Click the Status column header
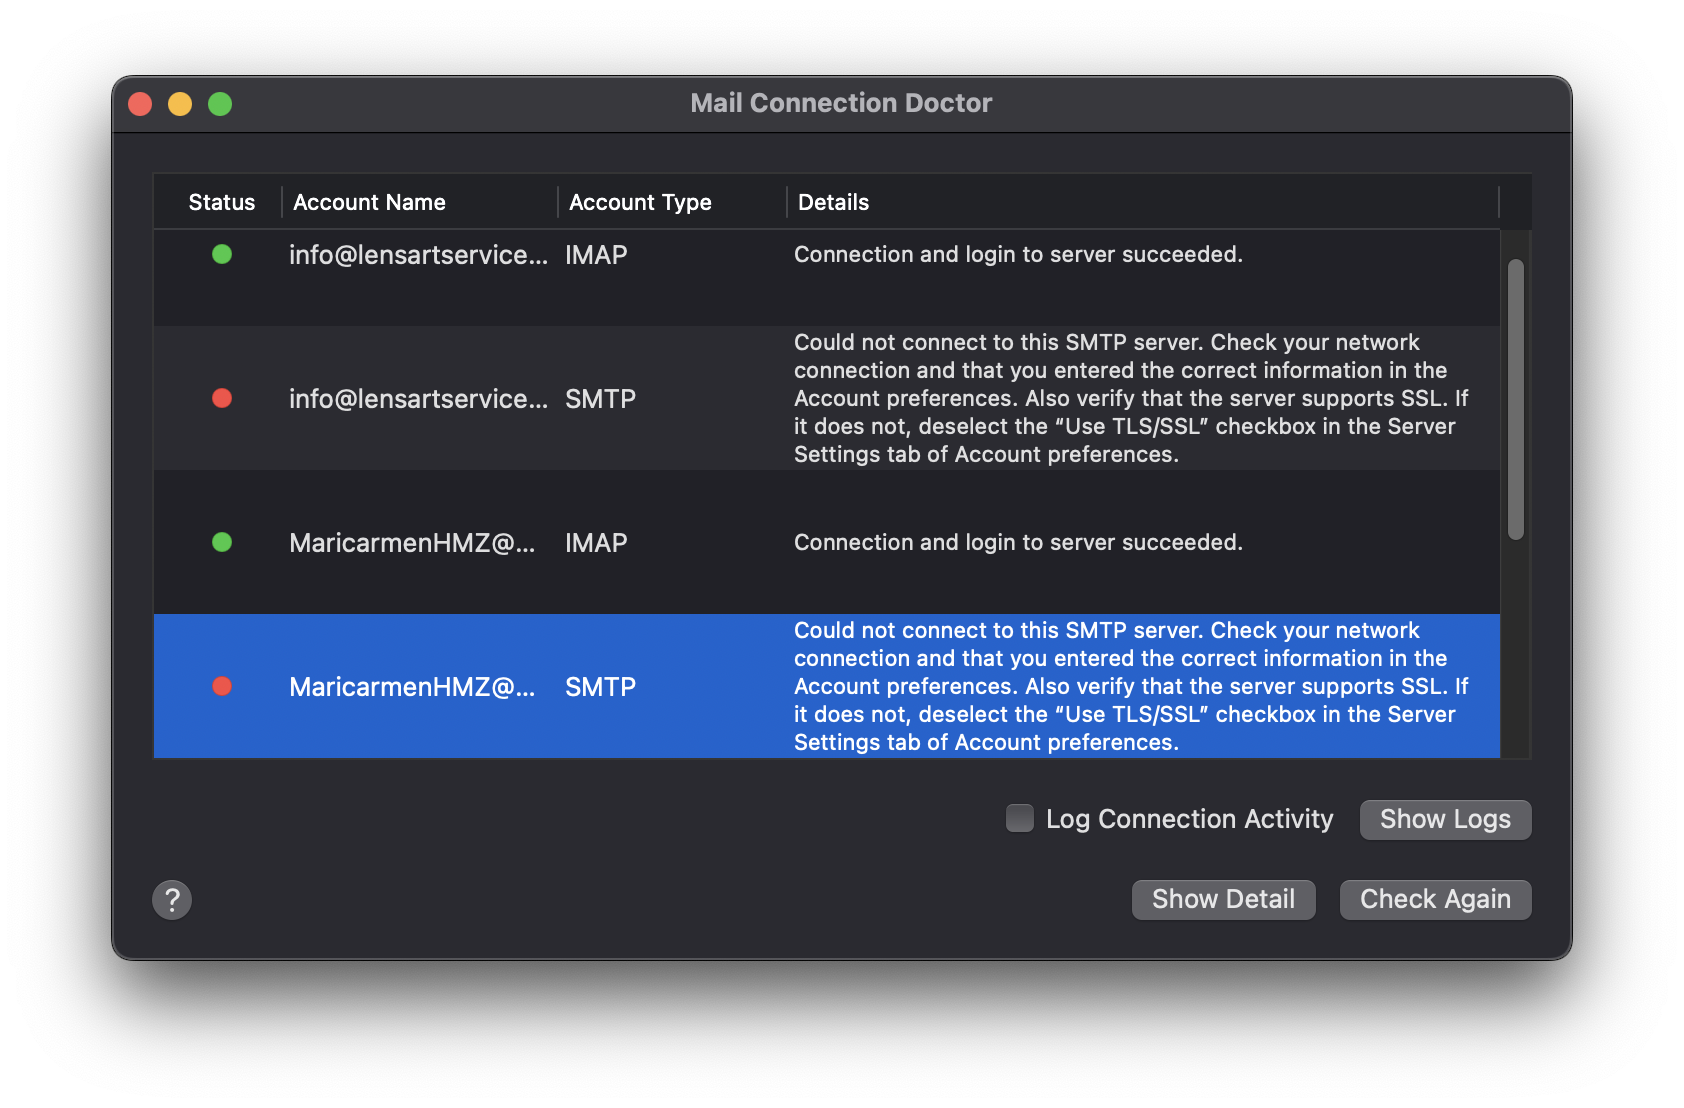Viewport: 1684px width, 1108px height. click(221, 202)
